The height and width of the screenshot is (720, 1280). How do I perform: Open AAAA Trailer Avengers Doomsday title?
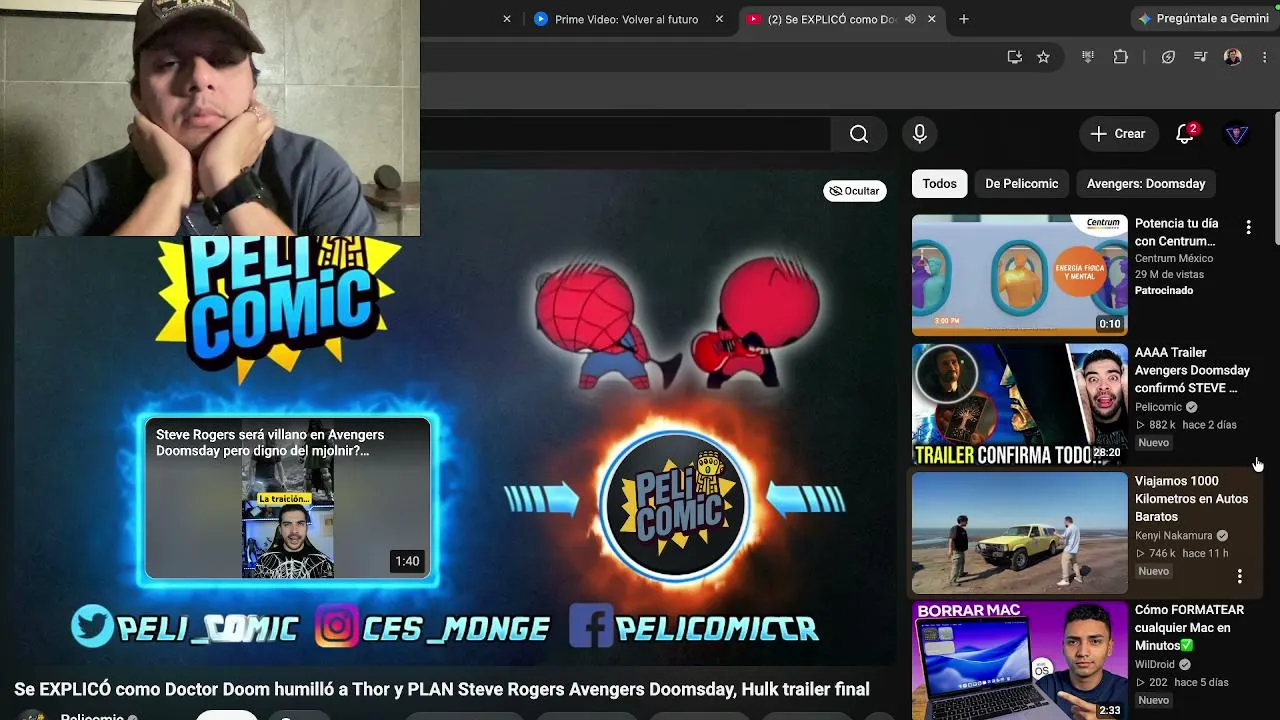coord(1192,370)
